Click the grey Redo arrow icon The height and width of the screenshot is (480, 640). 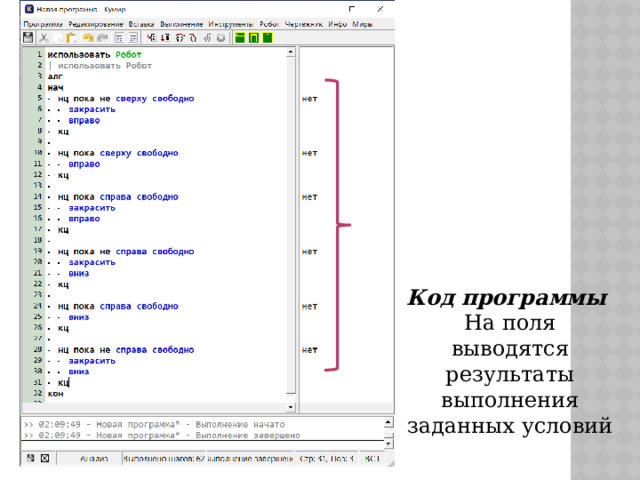point(102,38)
